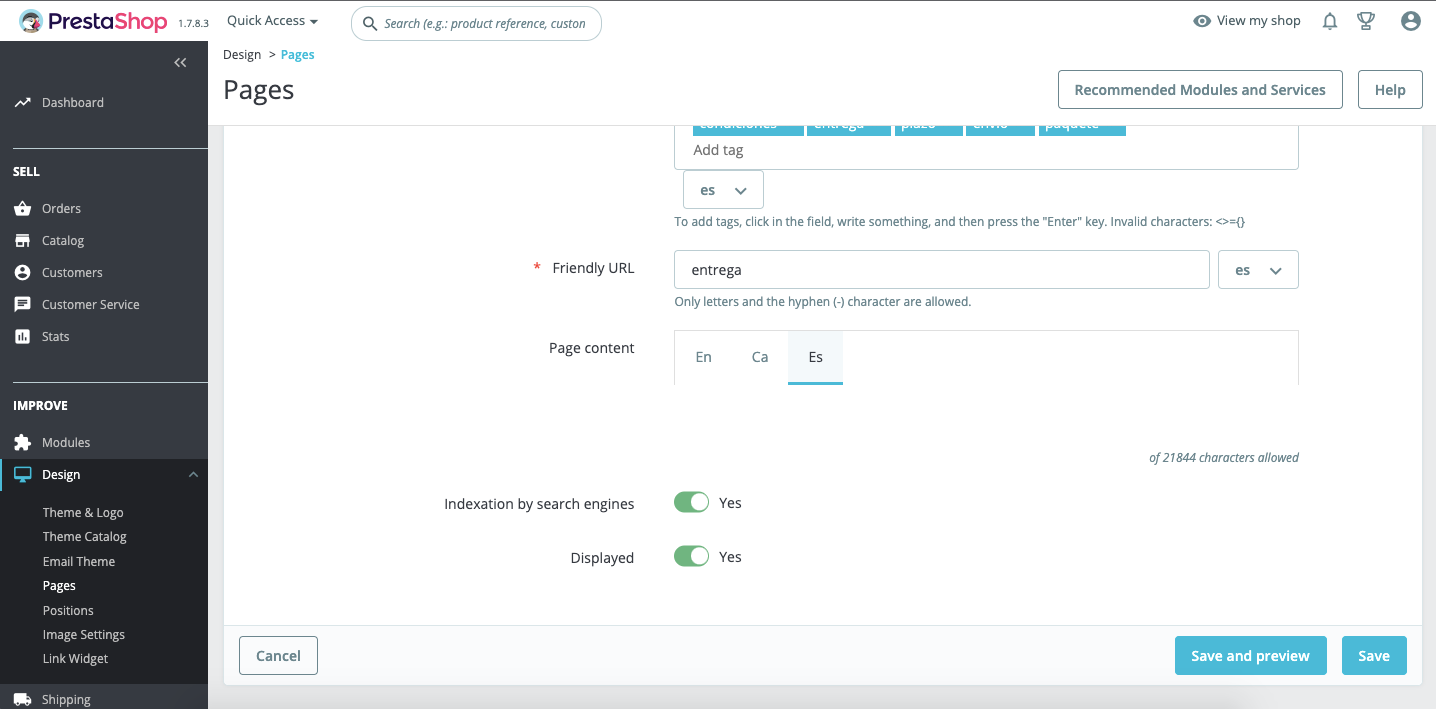Open Email Theme submenu item
Viewport: 1436px width, 709px height.
(x=79, y=561)
